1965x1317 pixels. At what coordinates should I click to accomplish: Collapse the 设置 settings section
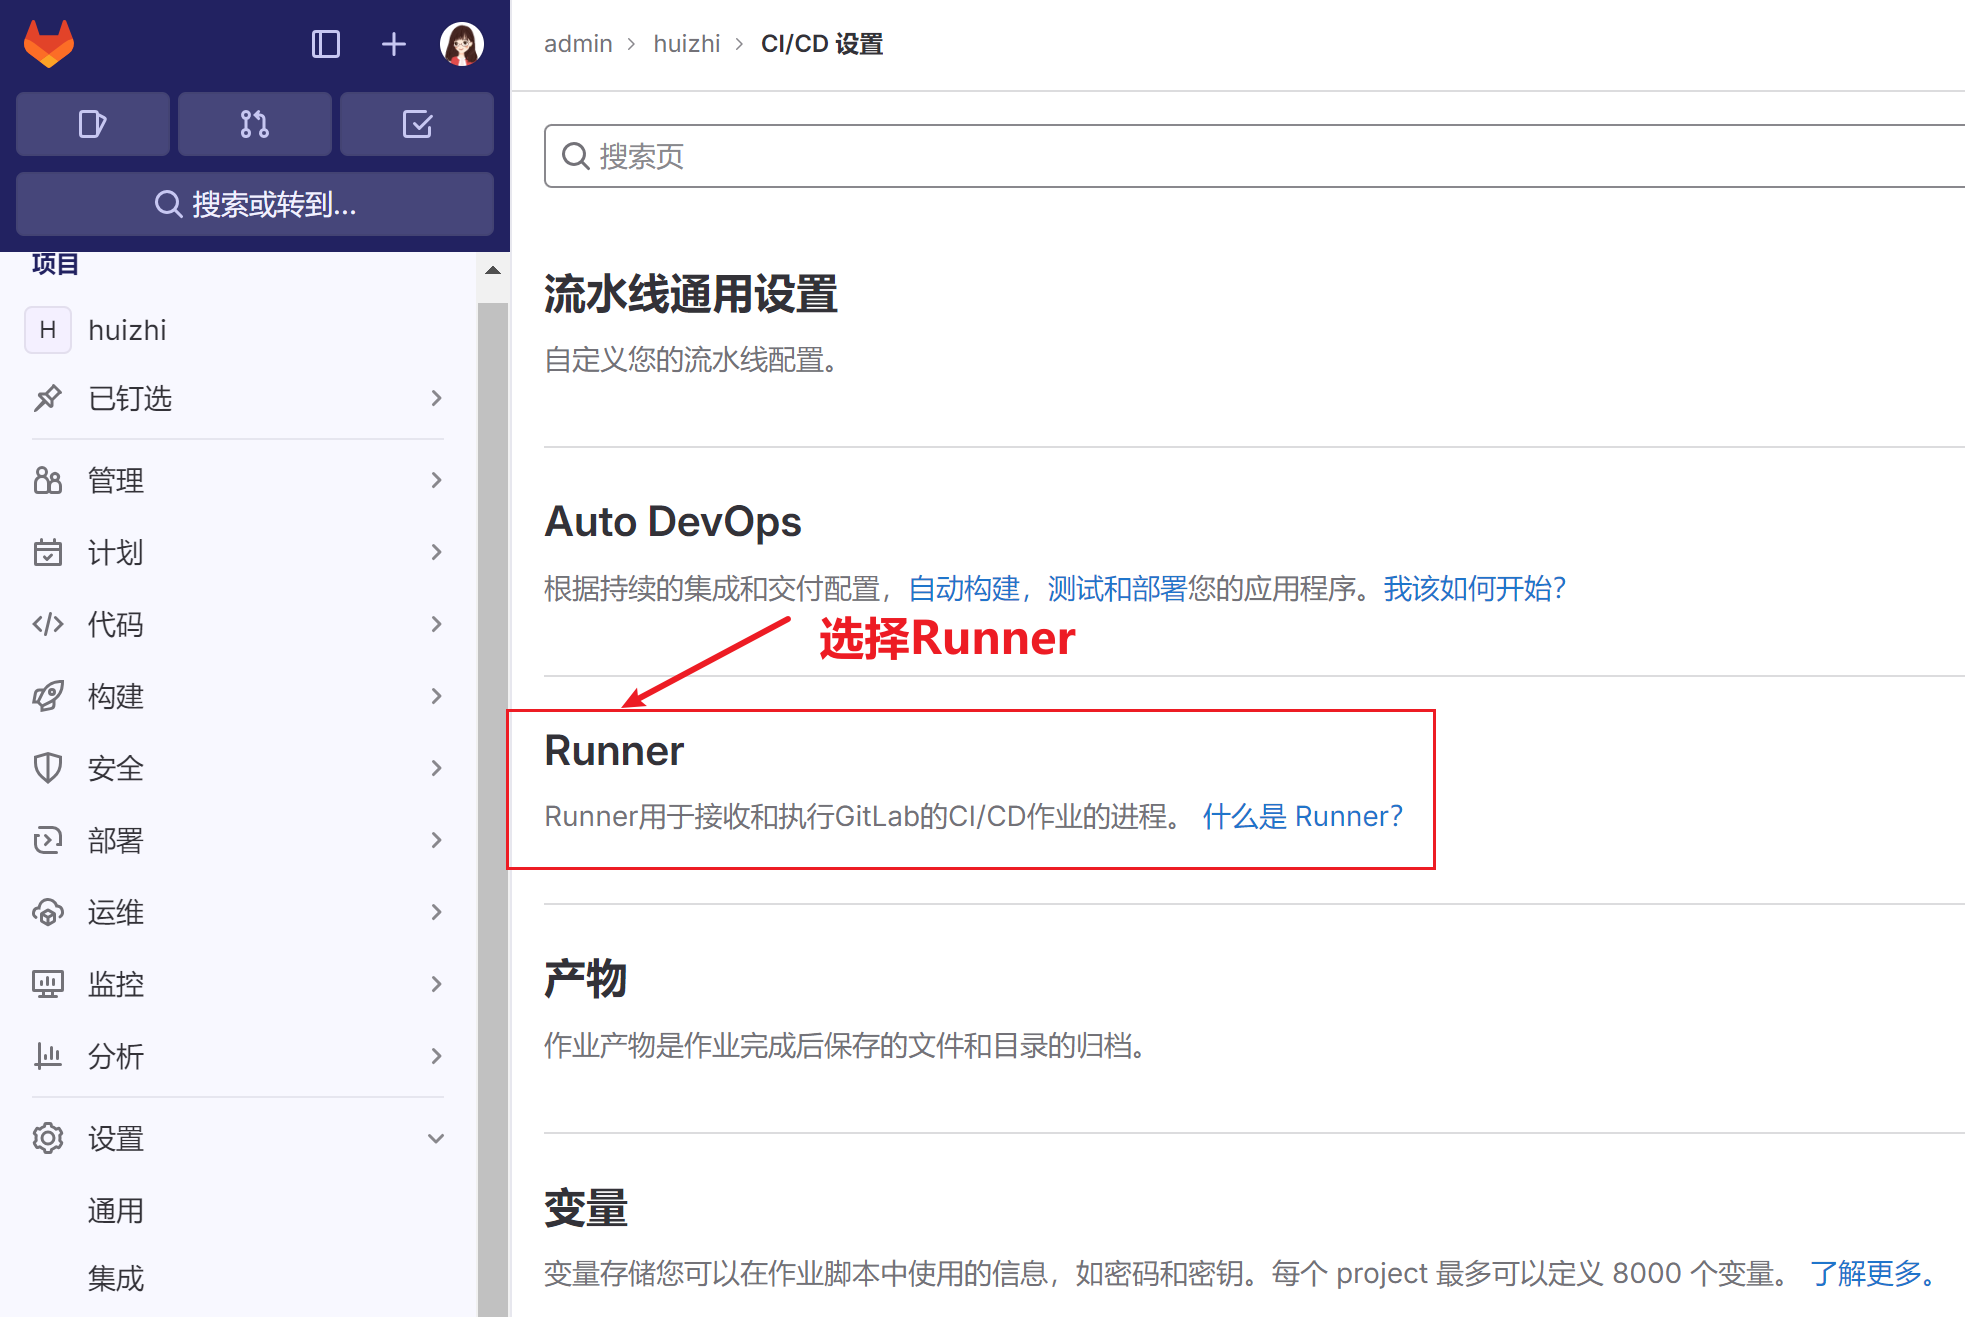click(x=238, y=1138)
